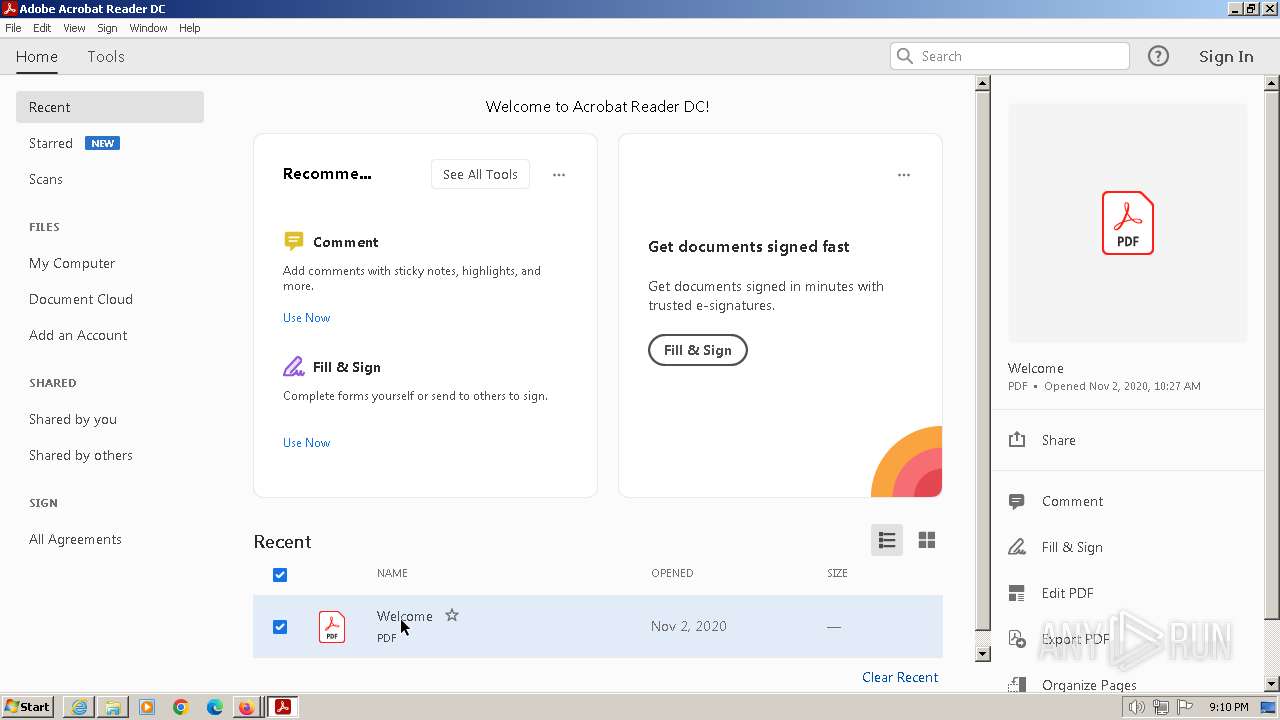Click Use Now under Comment
This screenshot has width=1280, height=720.
coord(306,317)
